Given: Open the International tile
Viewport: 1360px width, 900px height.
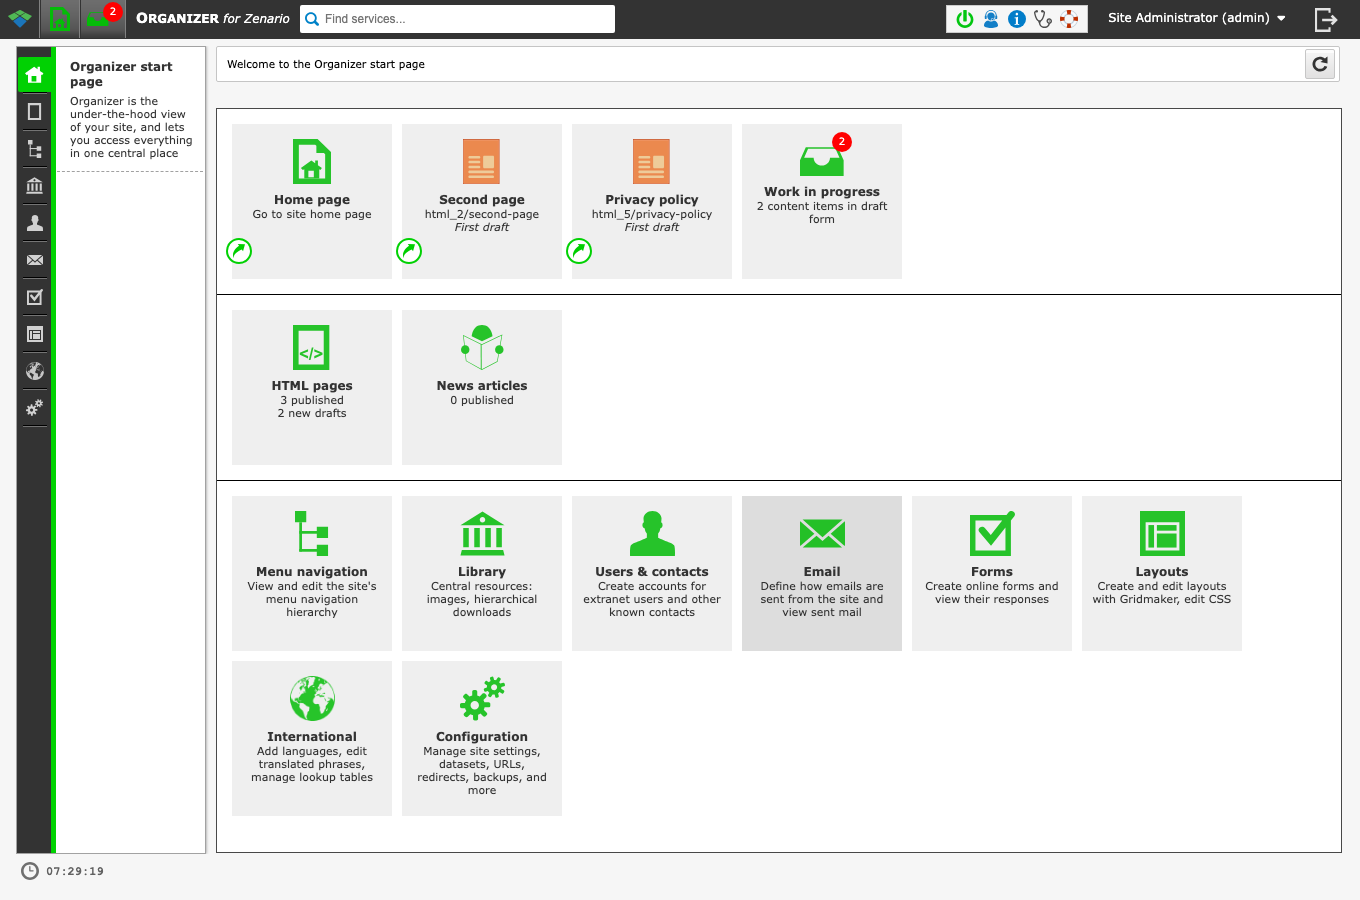Looking at the screenshot, I should (x=312, y=738).
